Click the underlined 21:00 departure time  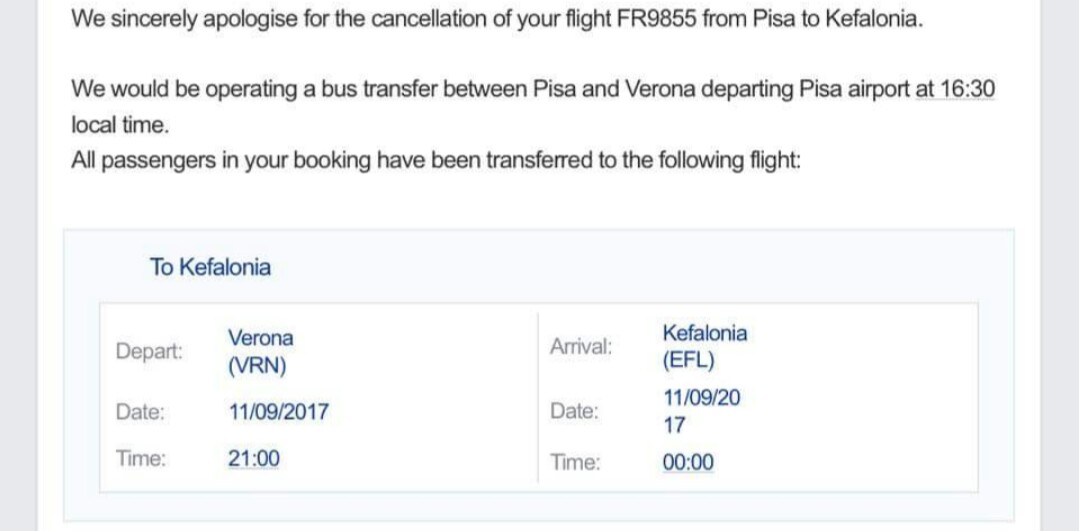point(254,459)
